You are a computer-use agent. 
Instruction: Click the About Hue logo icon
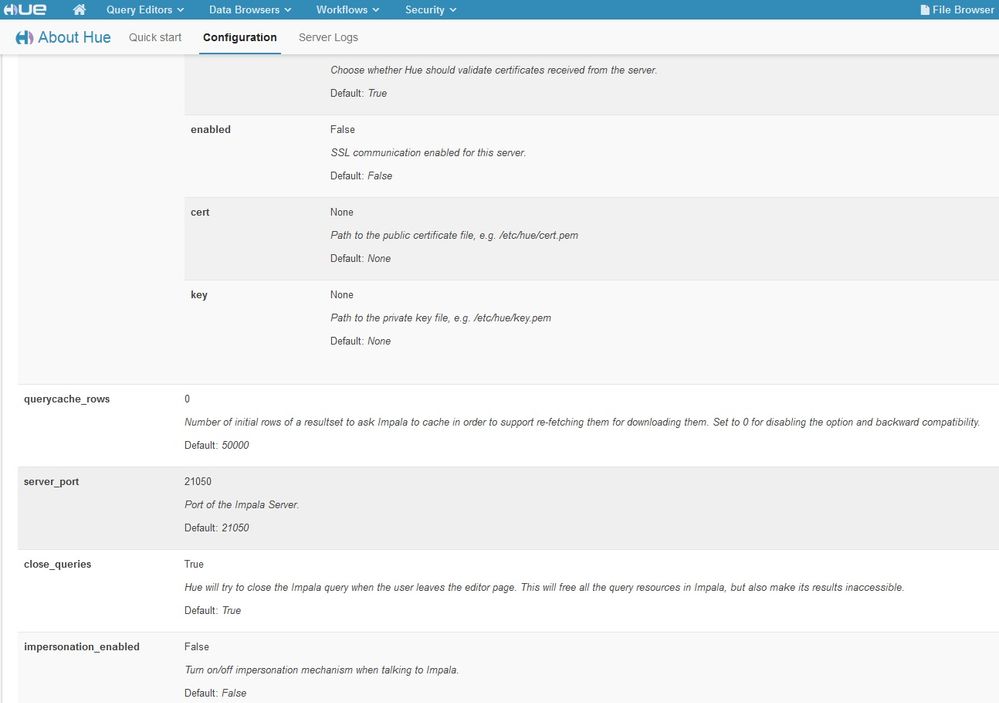pos(24,38)
